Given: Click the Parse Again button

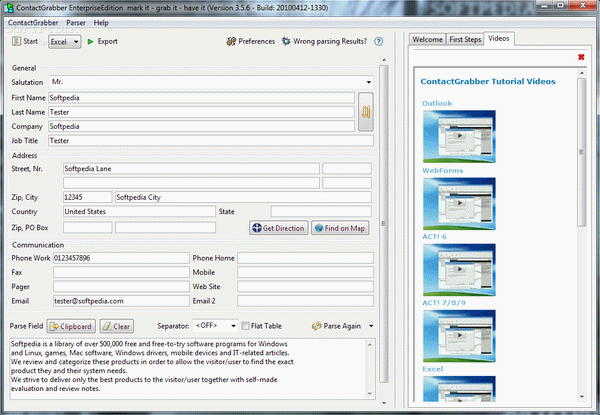Looking at the screenshot, I should click(x=337, y=326).
